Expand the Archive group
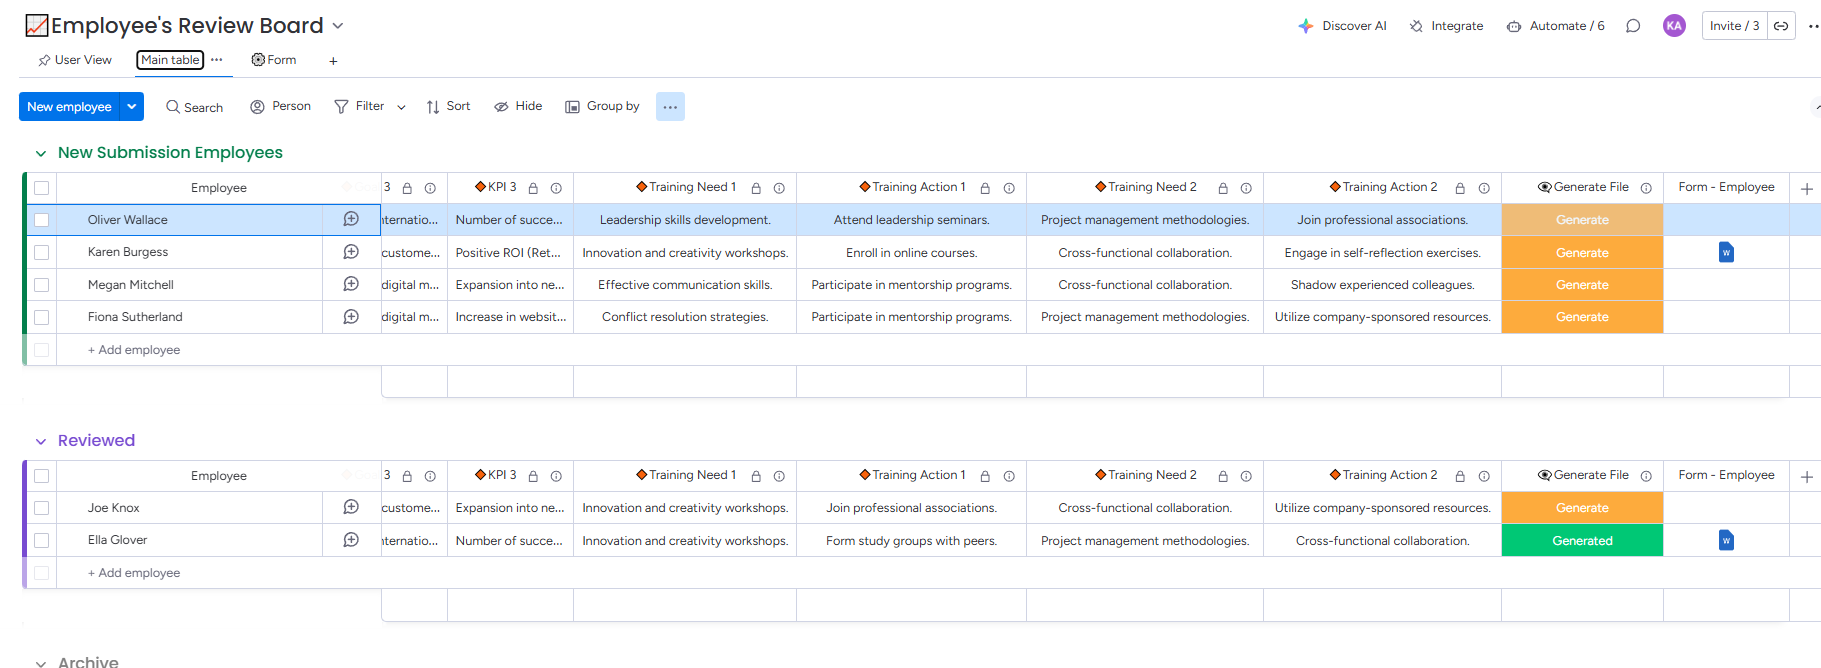 (x=41, y=663)
